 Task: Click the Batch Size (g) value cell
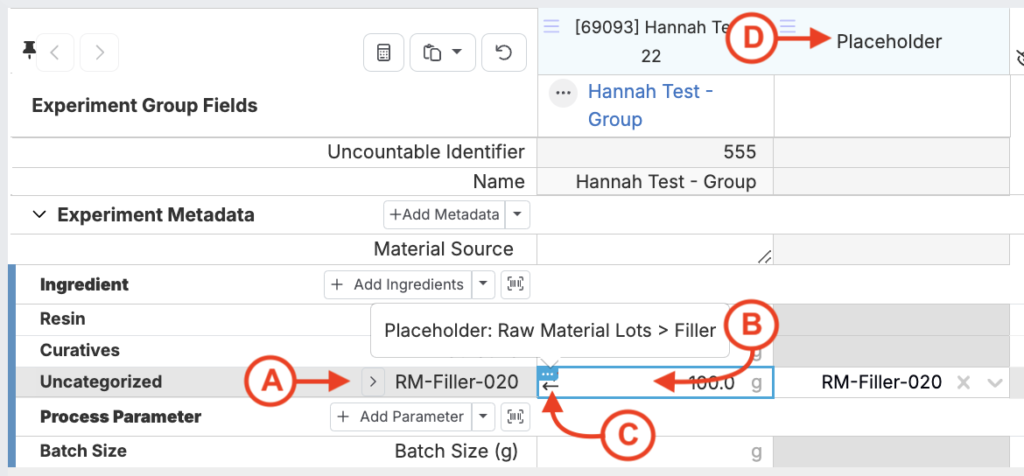pos(655,451)
